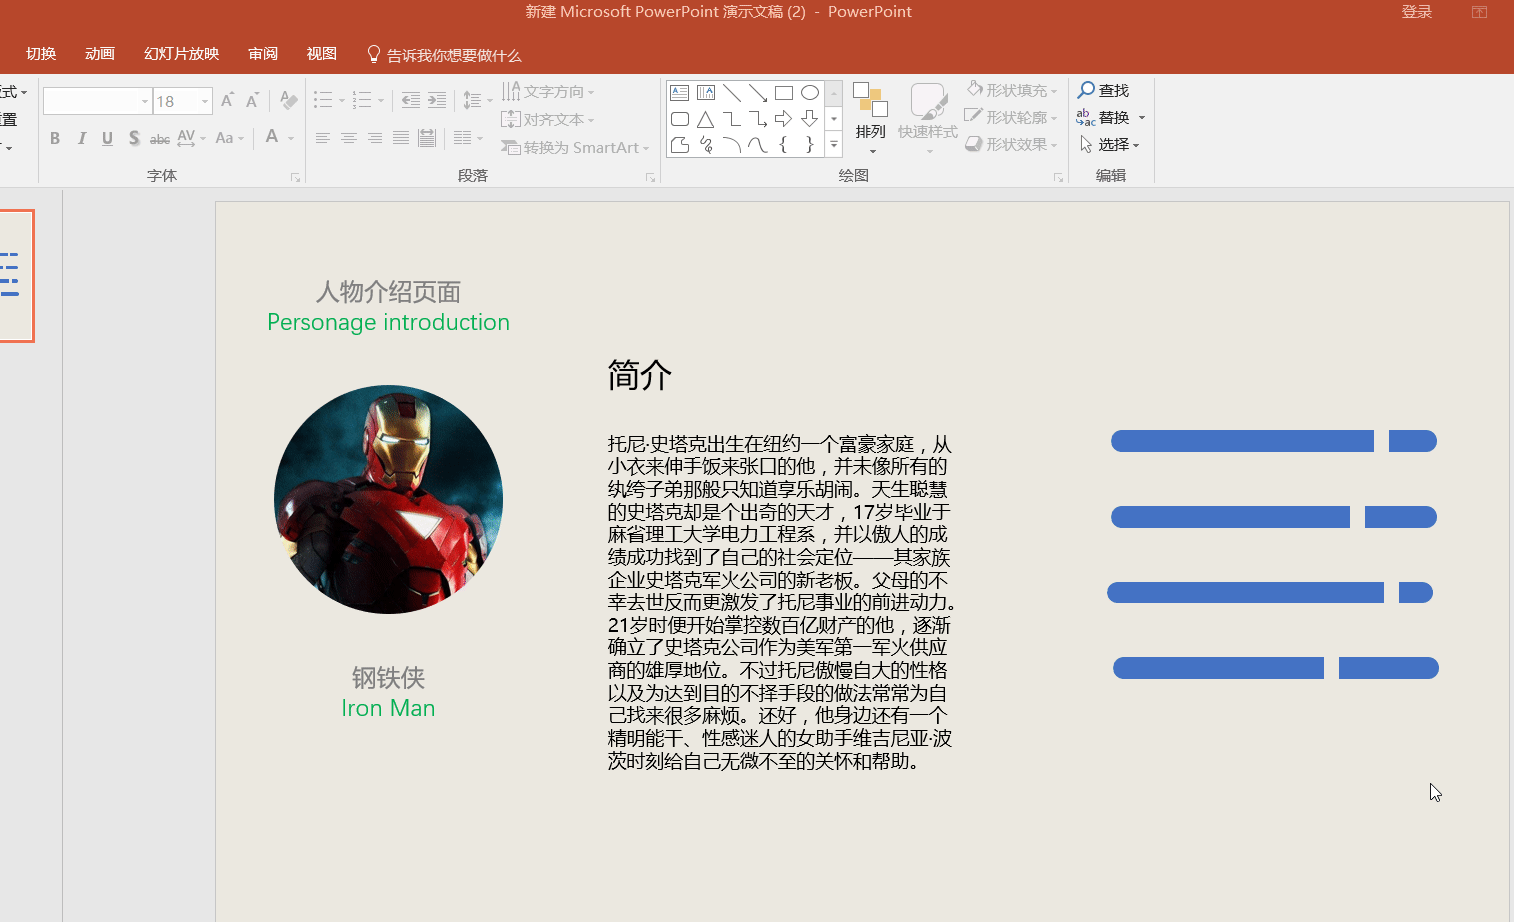Open the 审阅 ribbon tab
The image size is (1514, 922).
click(263, 54)
